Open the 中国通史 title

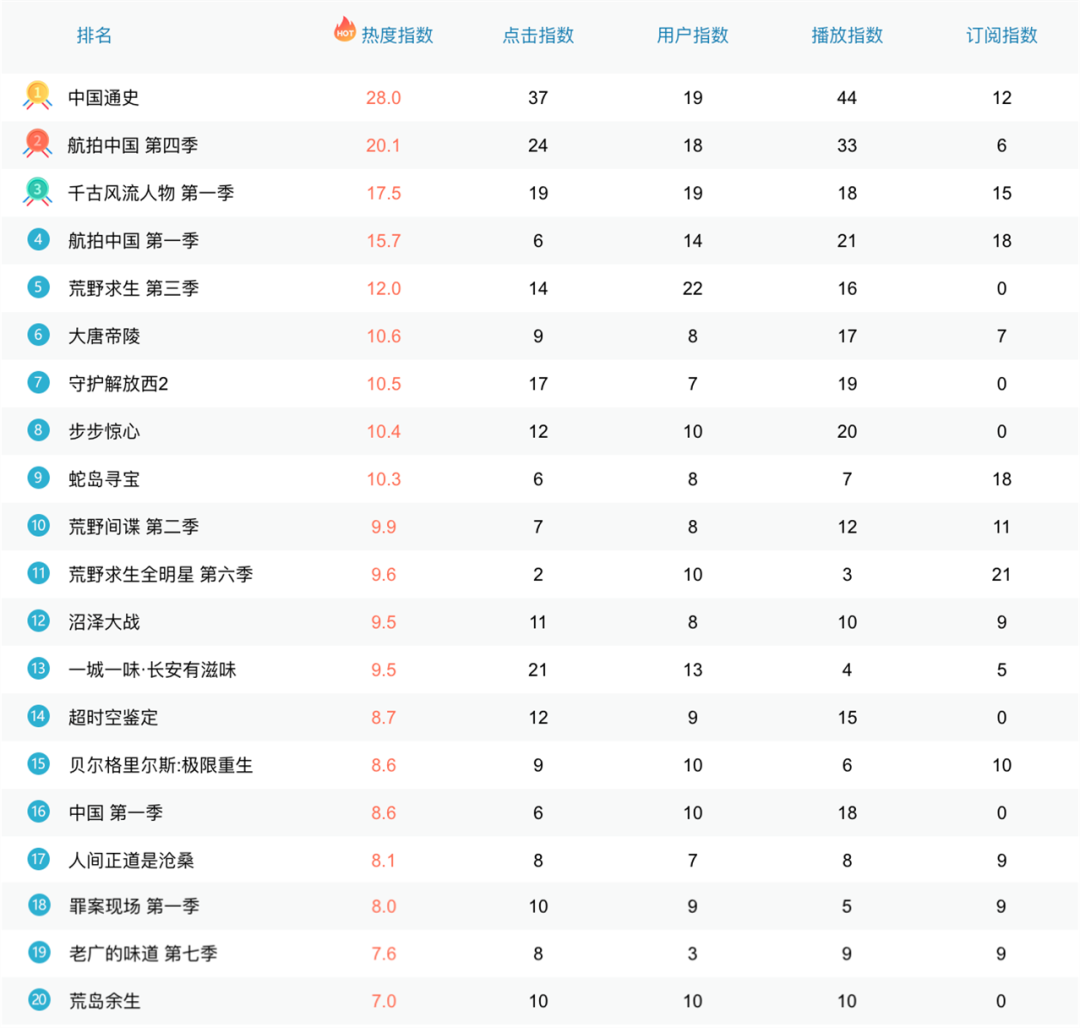click(103, 98)
